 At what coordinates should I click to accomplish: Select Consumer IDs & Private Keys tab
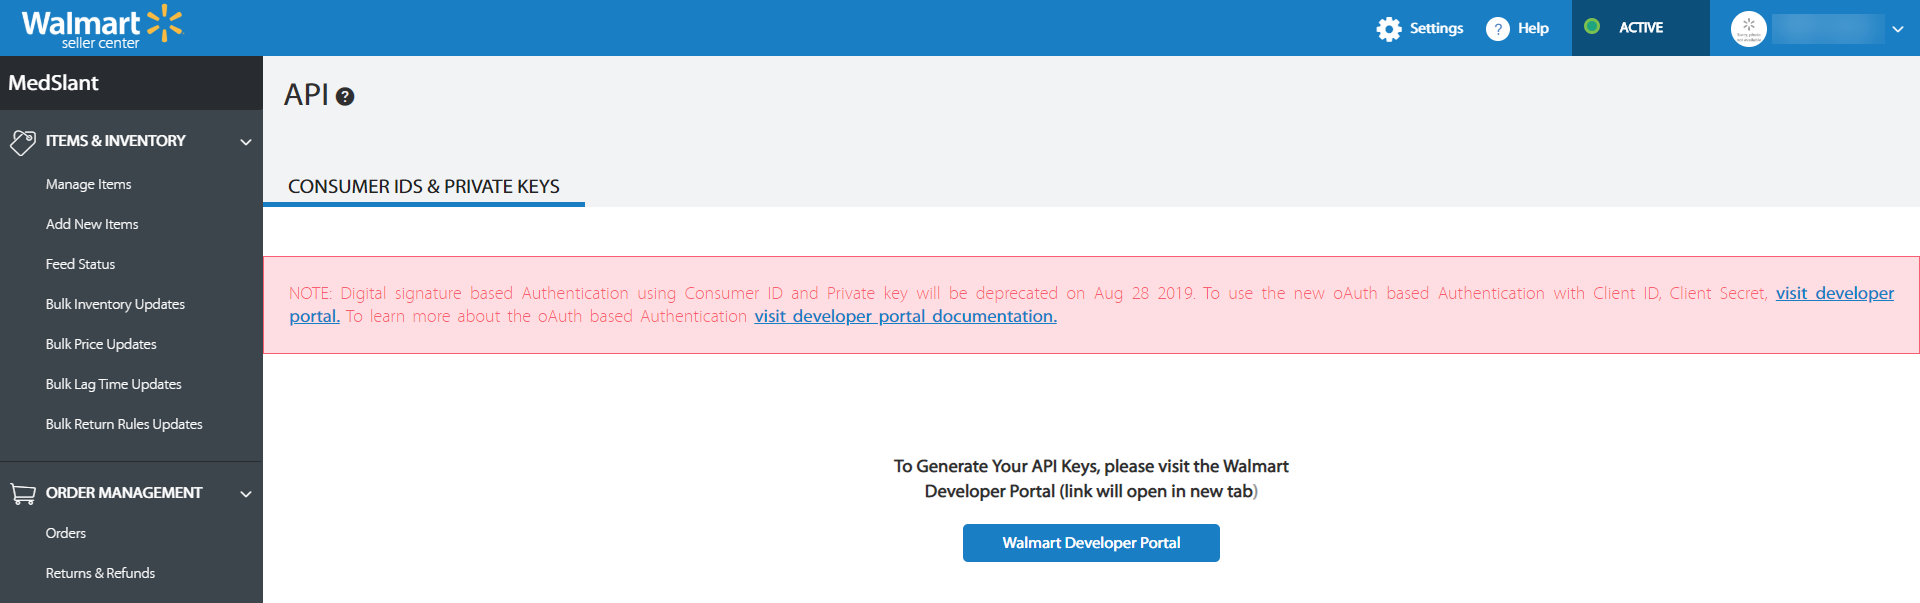(424, 187)
